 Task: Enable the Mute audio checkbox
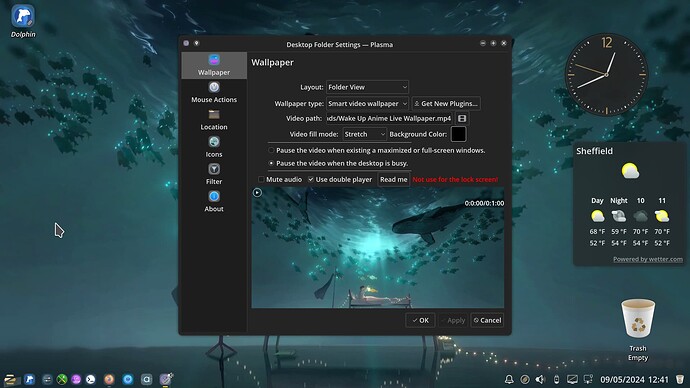[x=261, y=179]
